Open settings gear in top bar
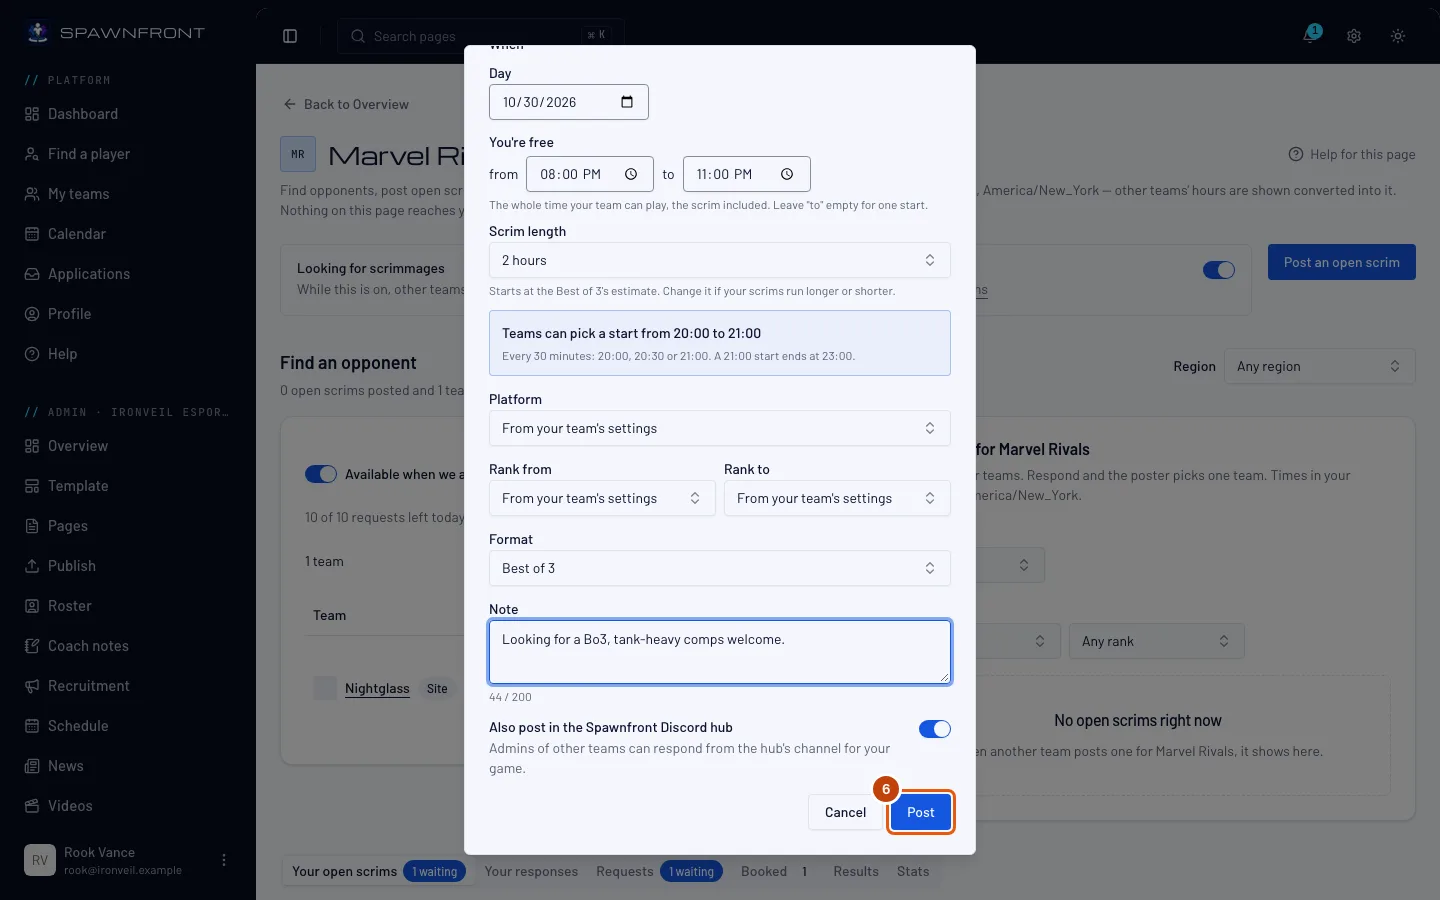The height and width of the screenshot is (900, 1440). 1354,36
